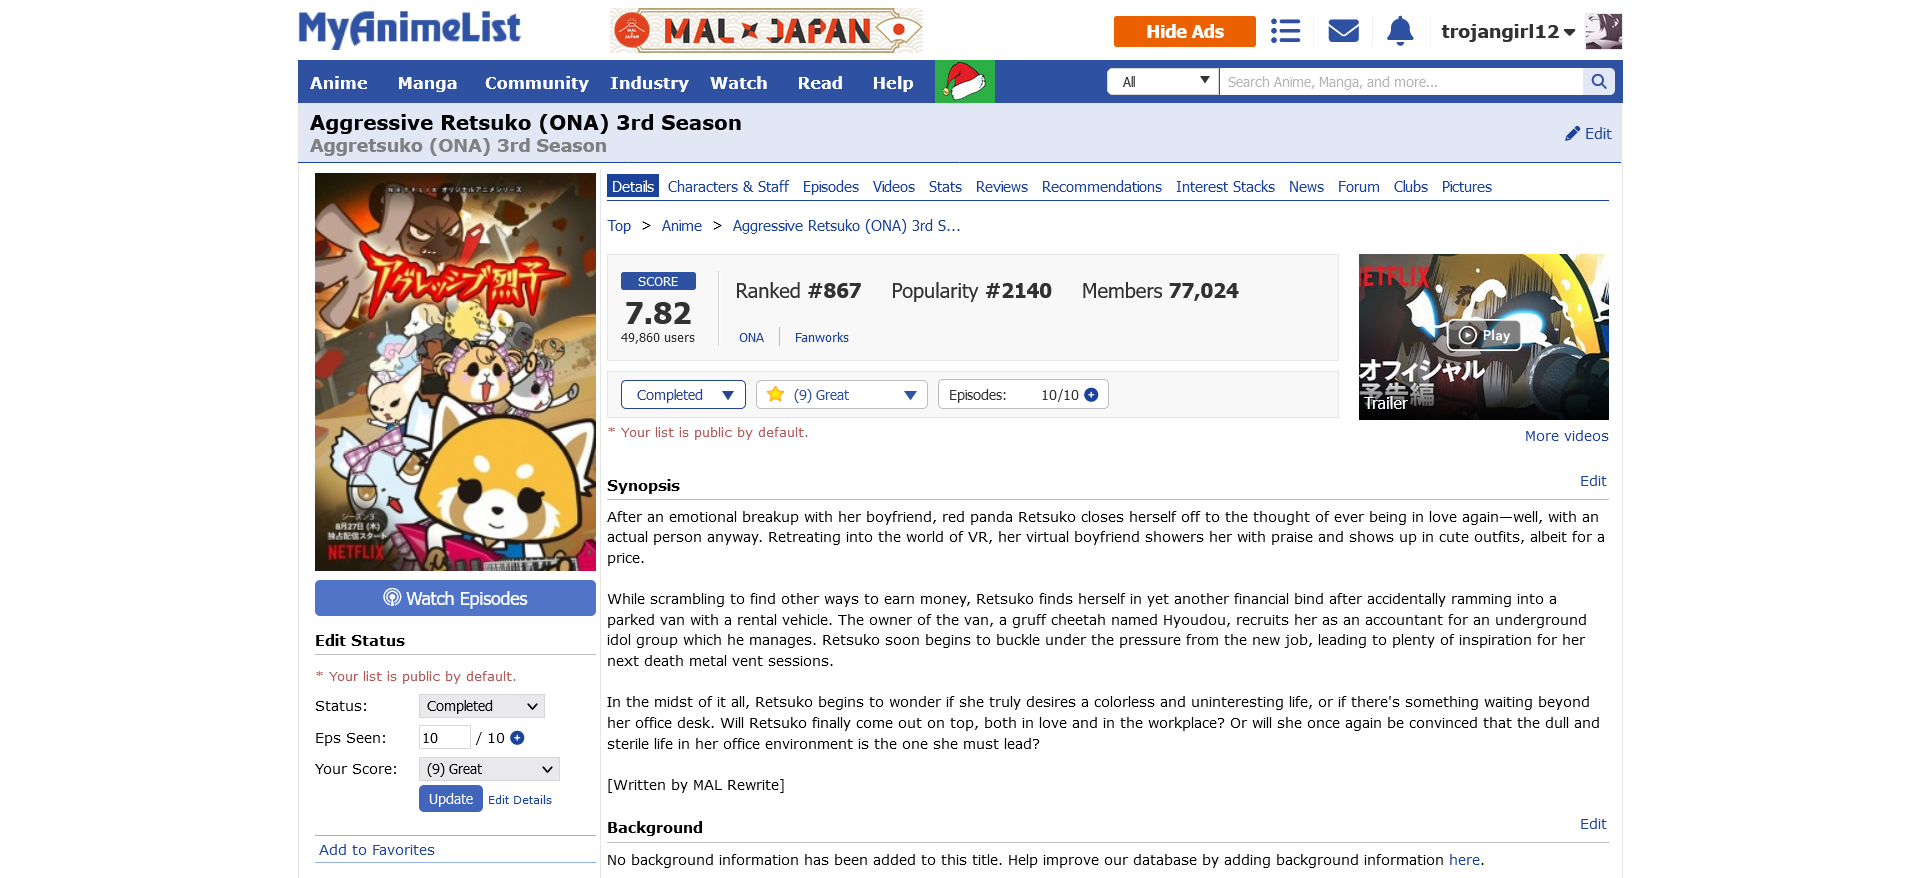Screen dimensions: 1920x878
Task: Switch to the Stats tab
Action: click(x=945, y=187)
